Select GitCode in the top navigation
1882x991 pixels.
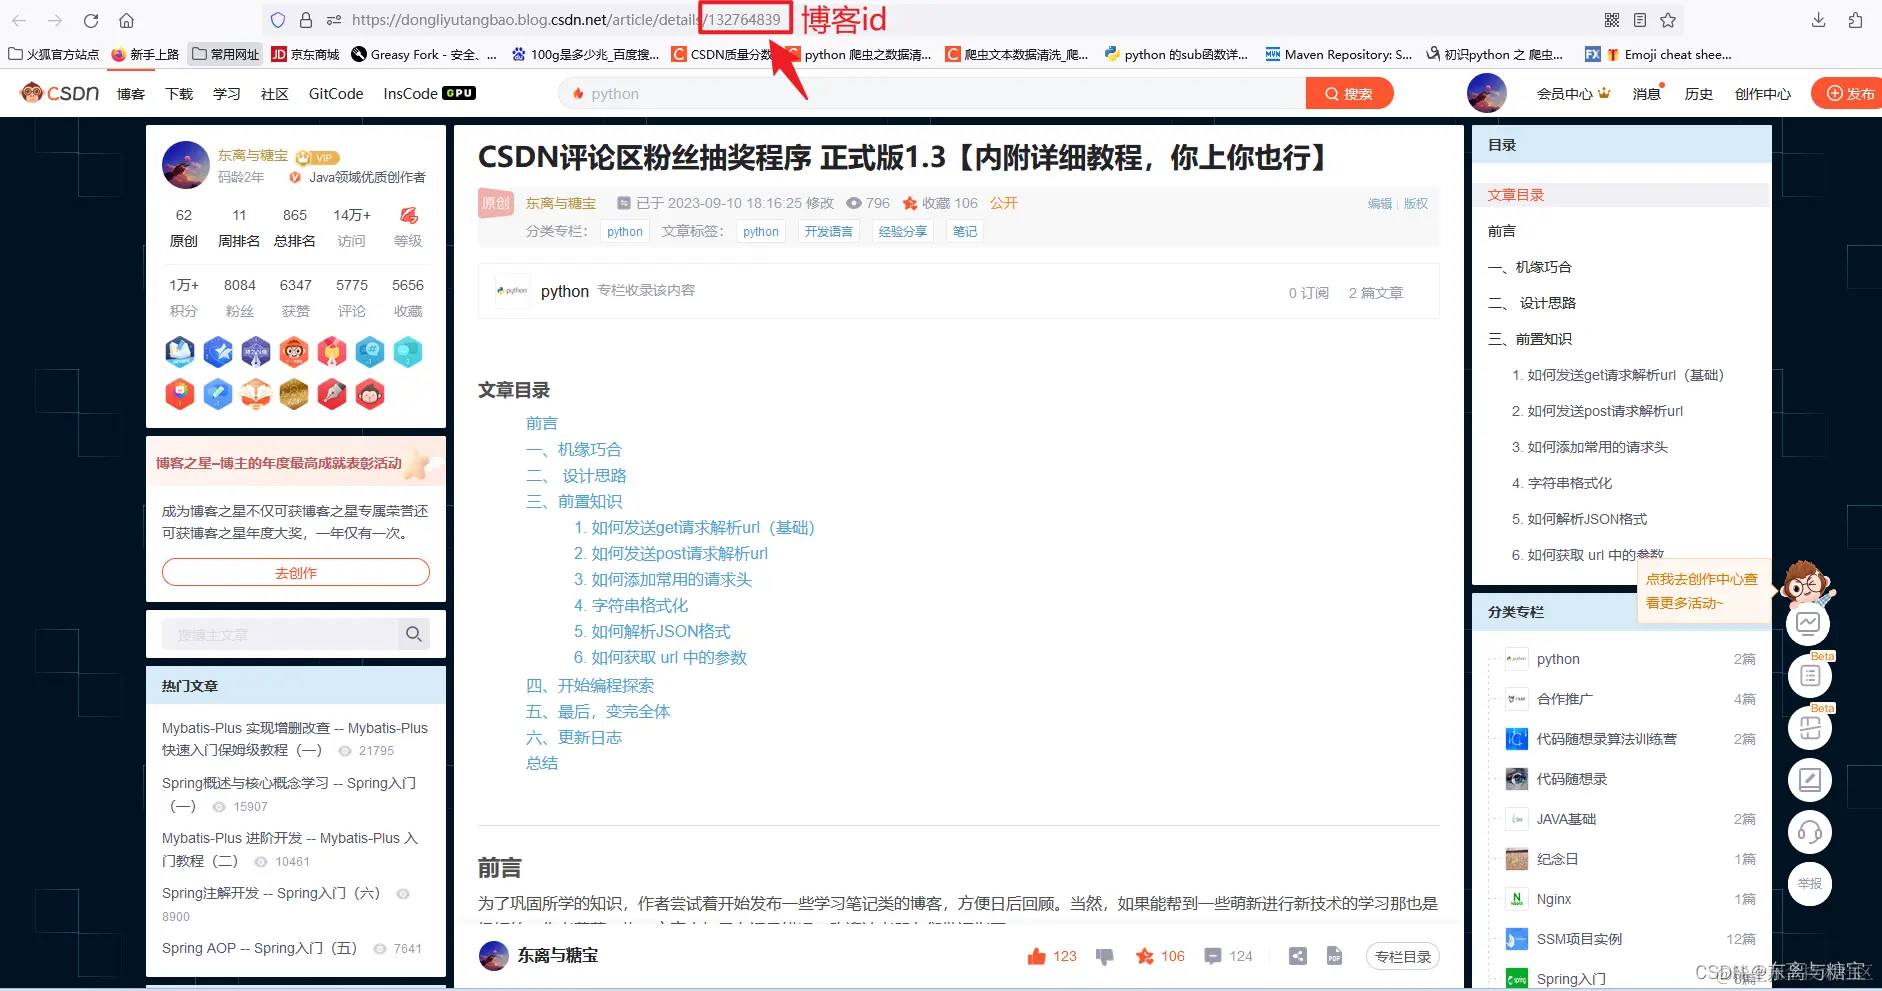point(334,93)
